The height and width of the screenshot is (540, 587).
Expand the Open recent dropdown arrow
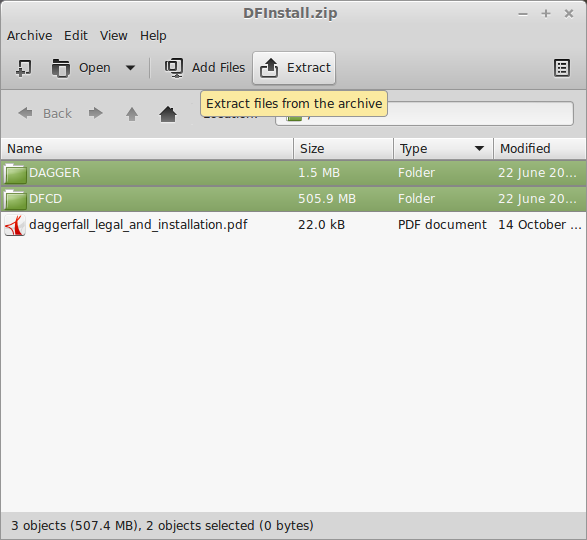coord(130,68)
